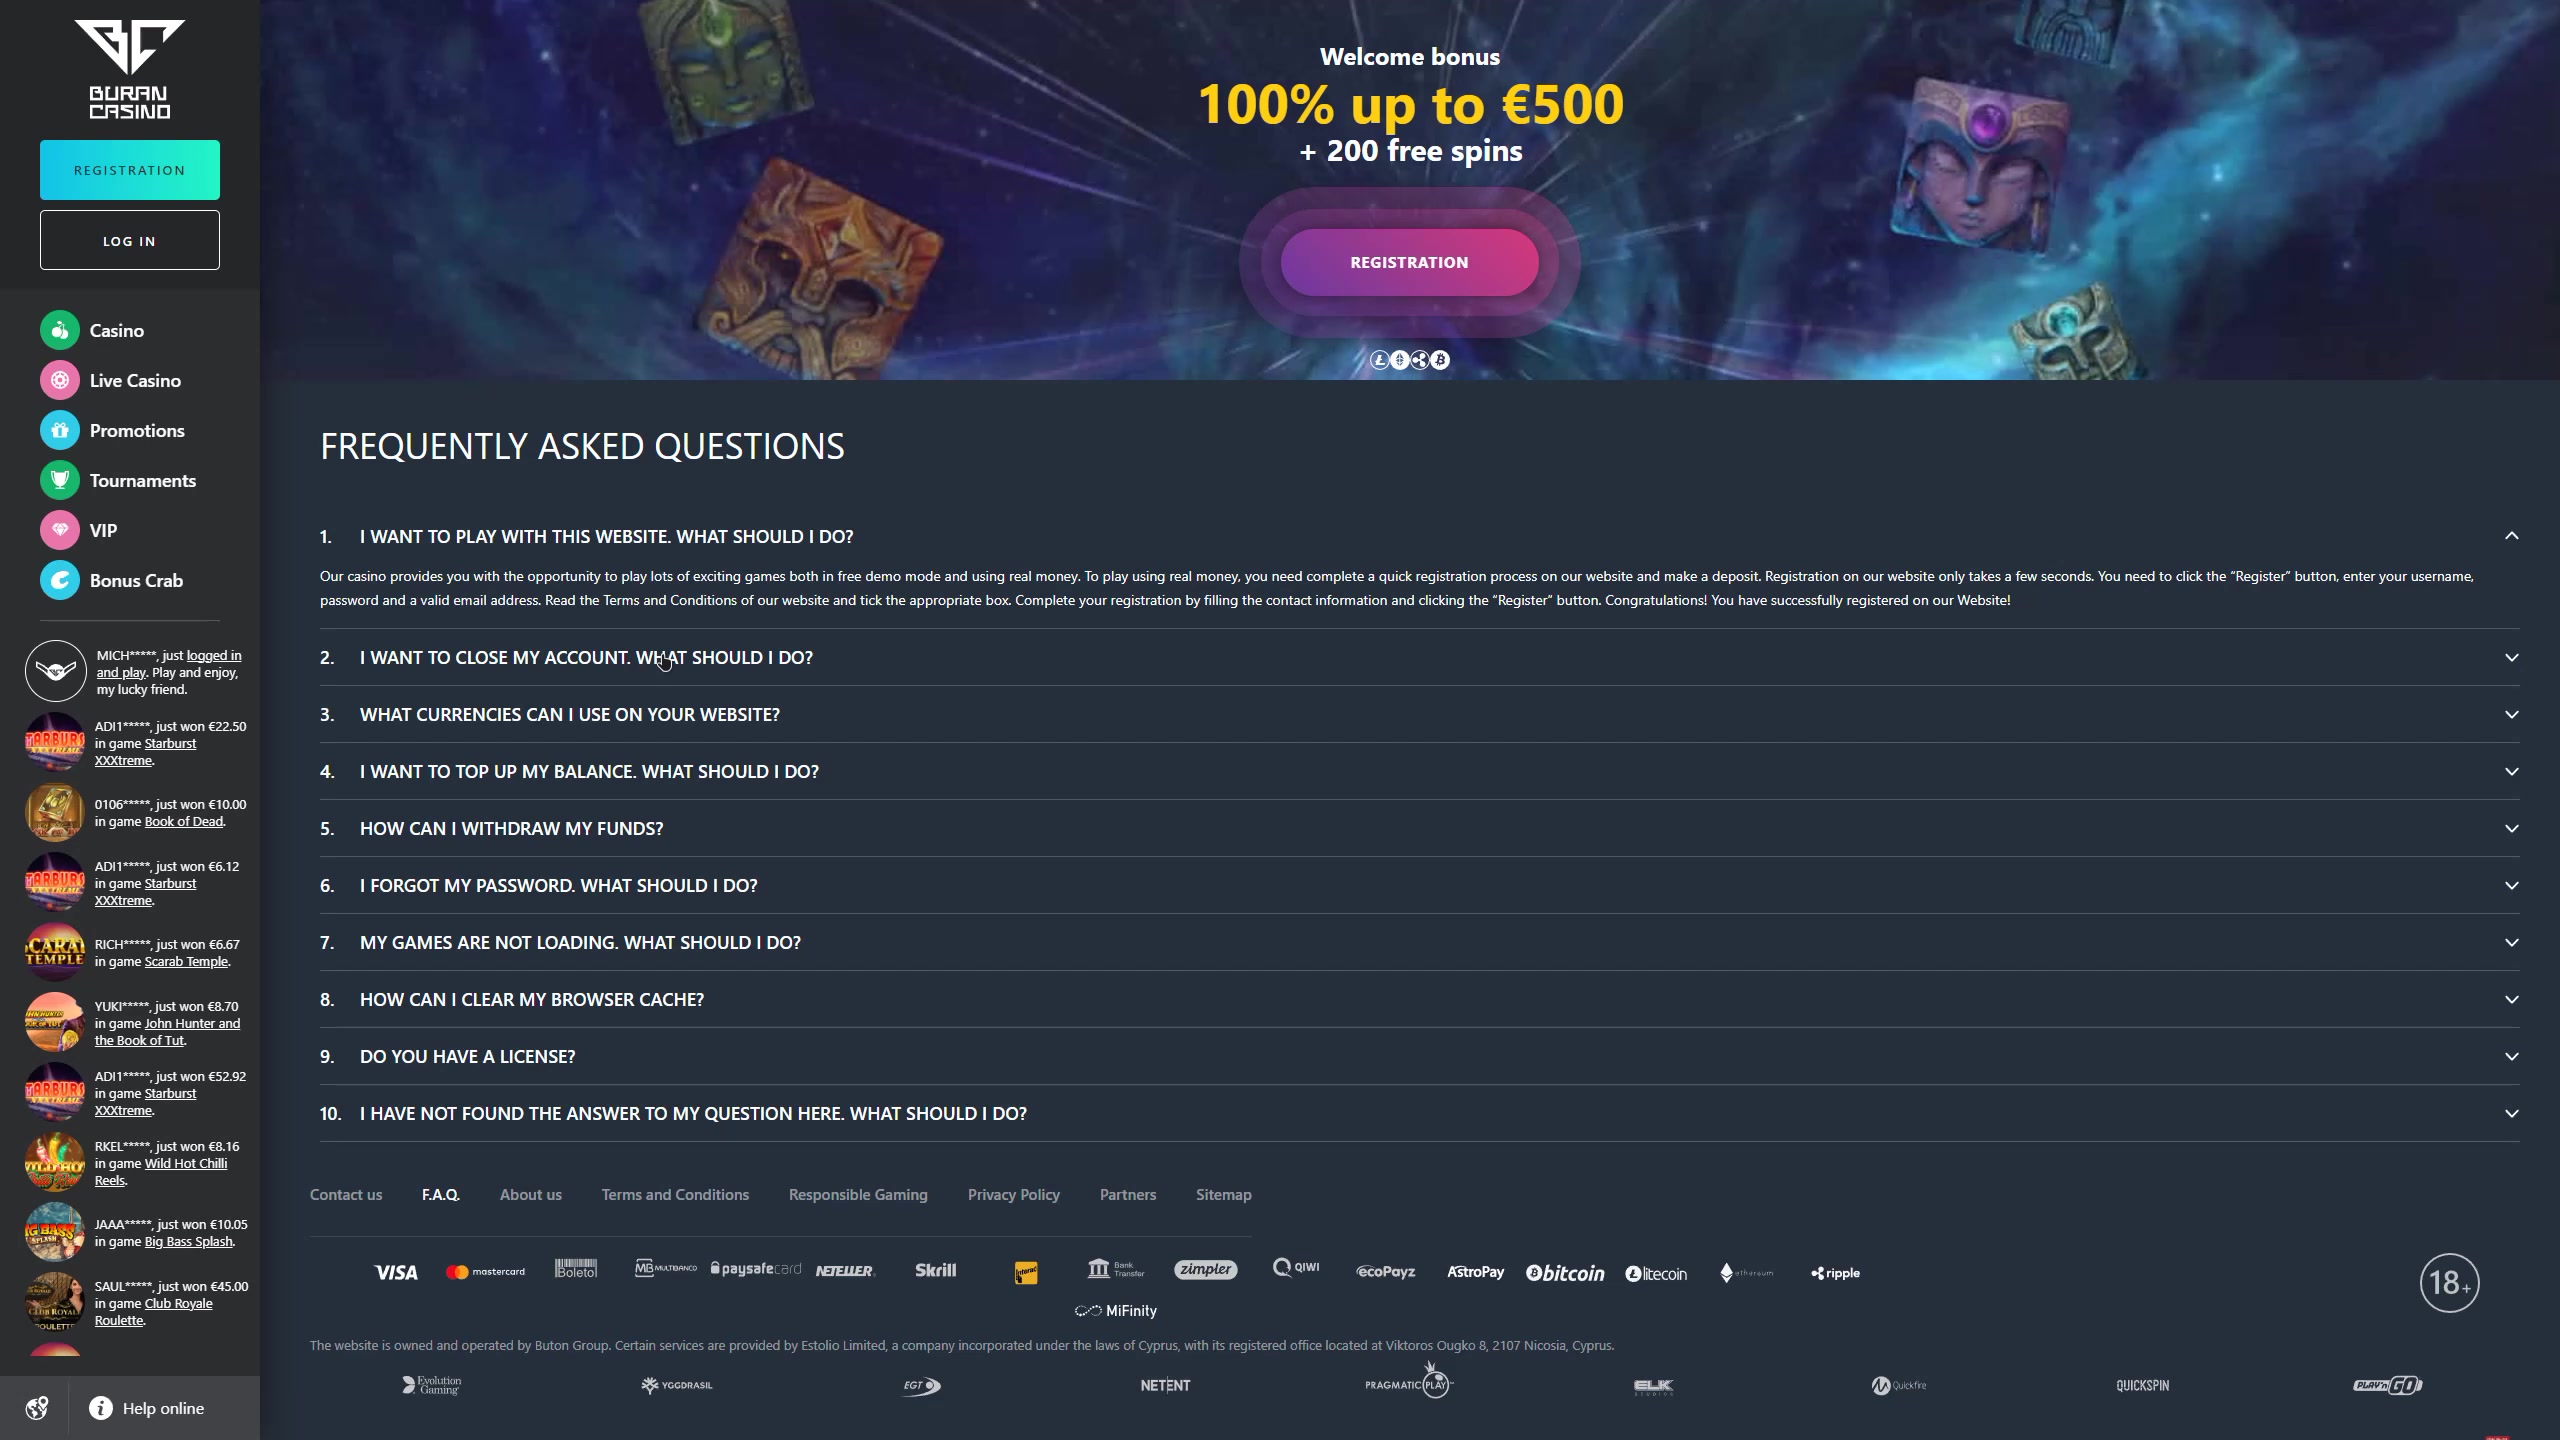
Task: Click the Buran Casino logo
Action: point(130,70)
